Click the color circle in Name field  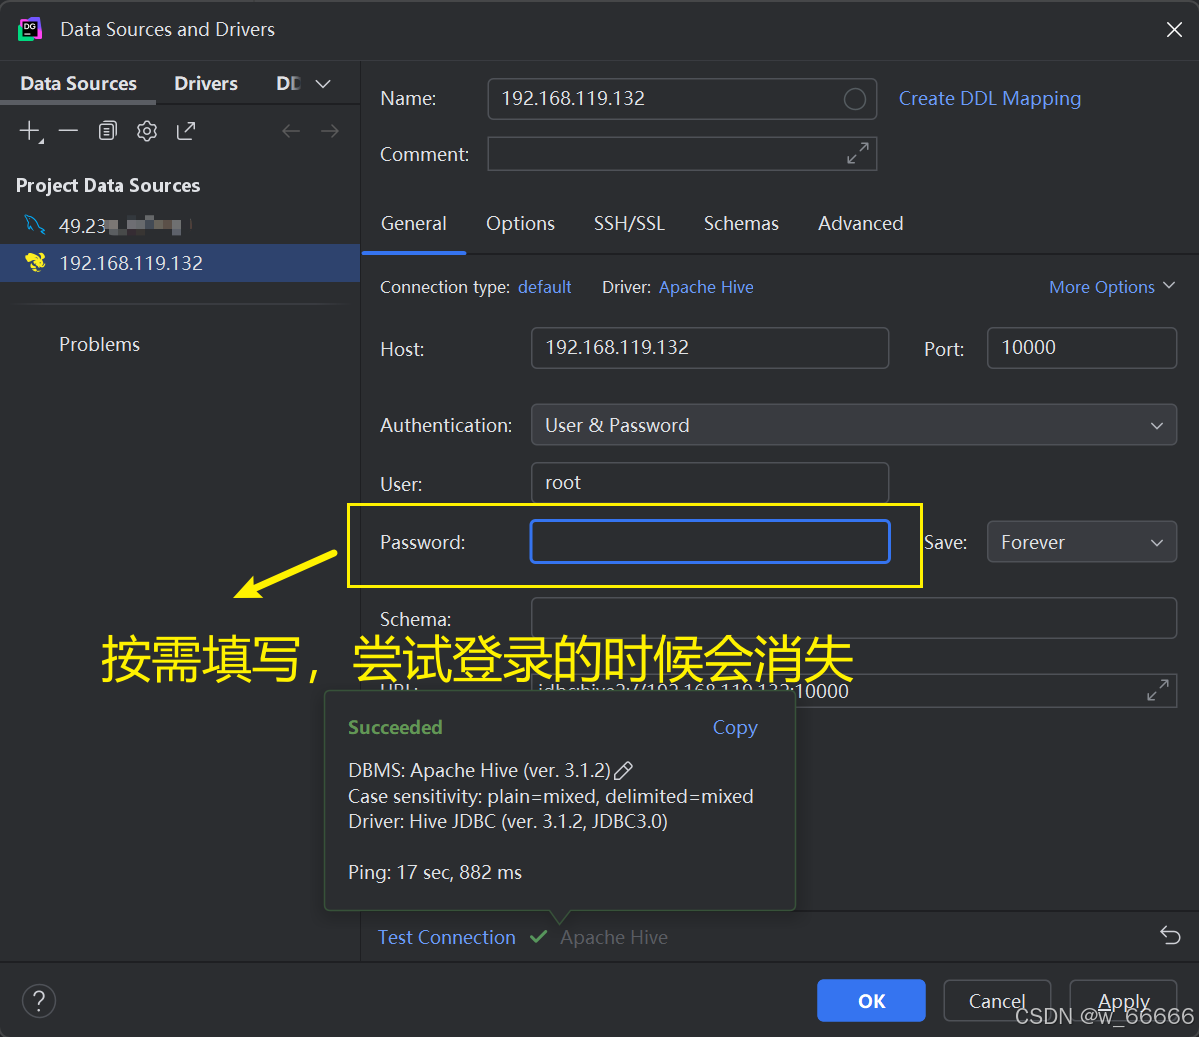854,99
